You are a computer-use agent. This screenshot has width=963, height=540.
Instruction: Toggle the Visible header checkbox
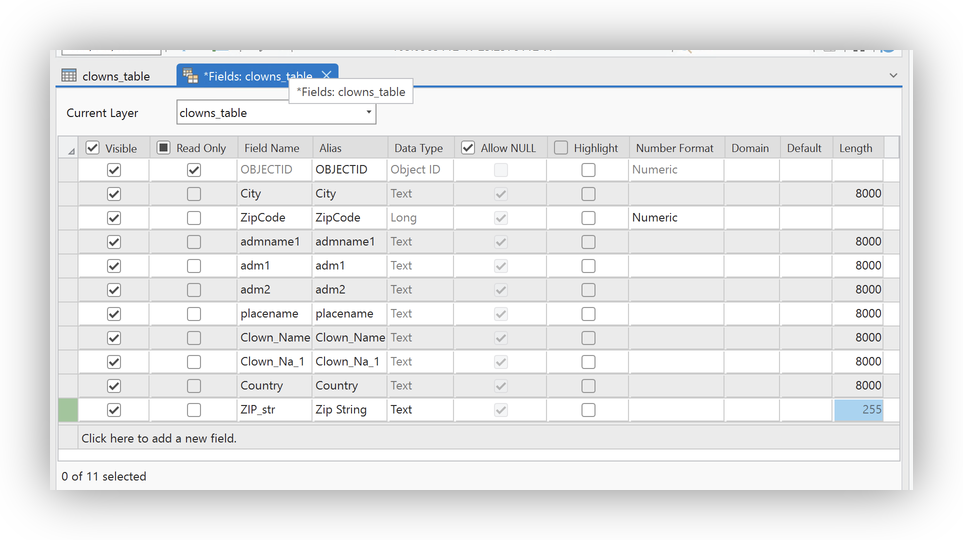tap(93, 148)
